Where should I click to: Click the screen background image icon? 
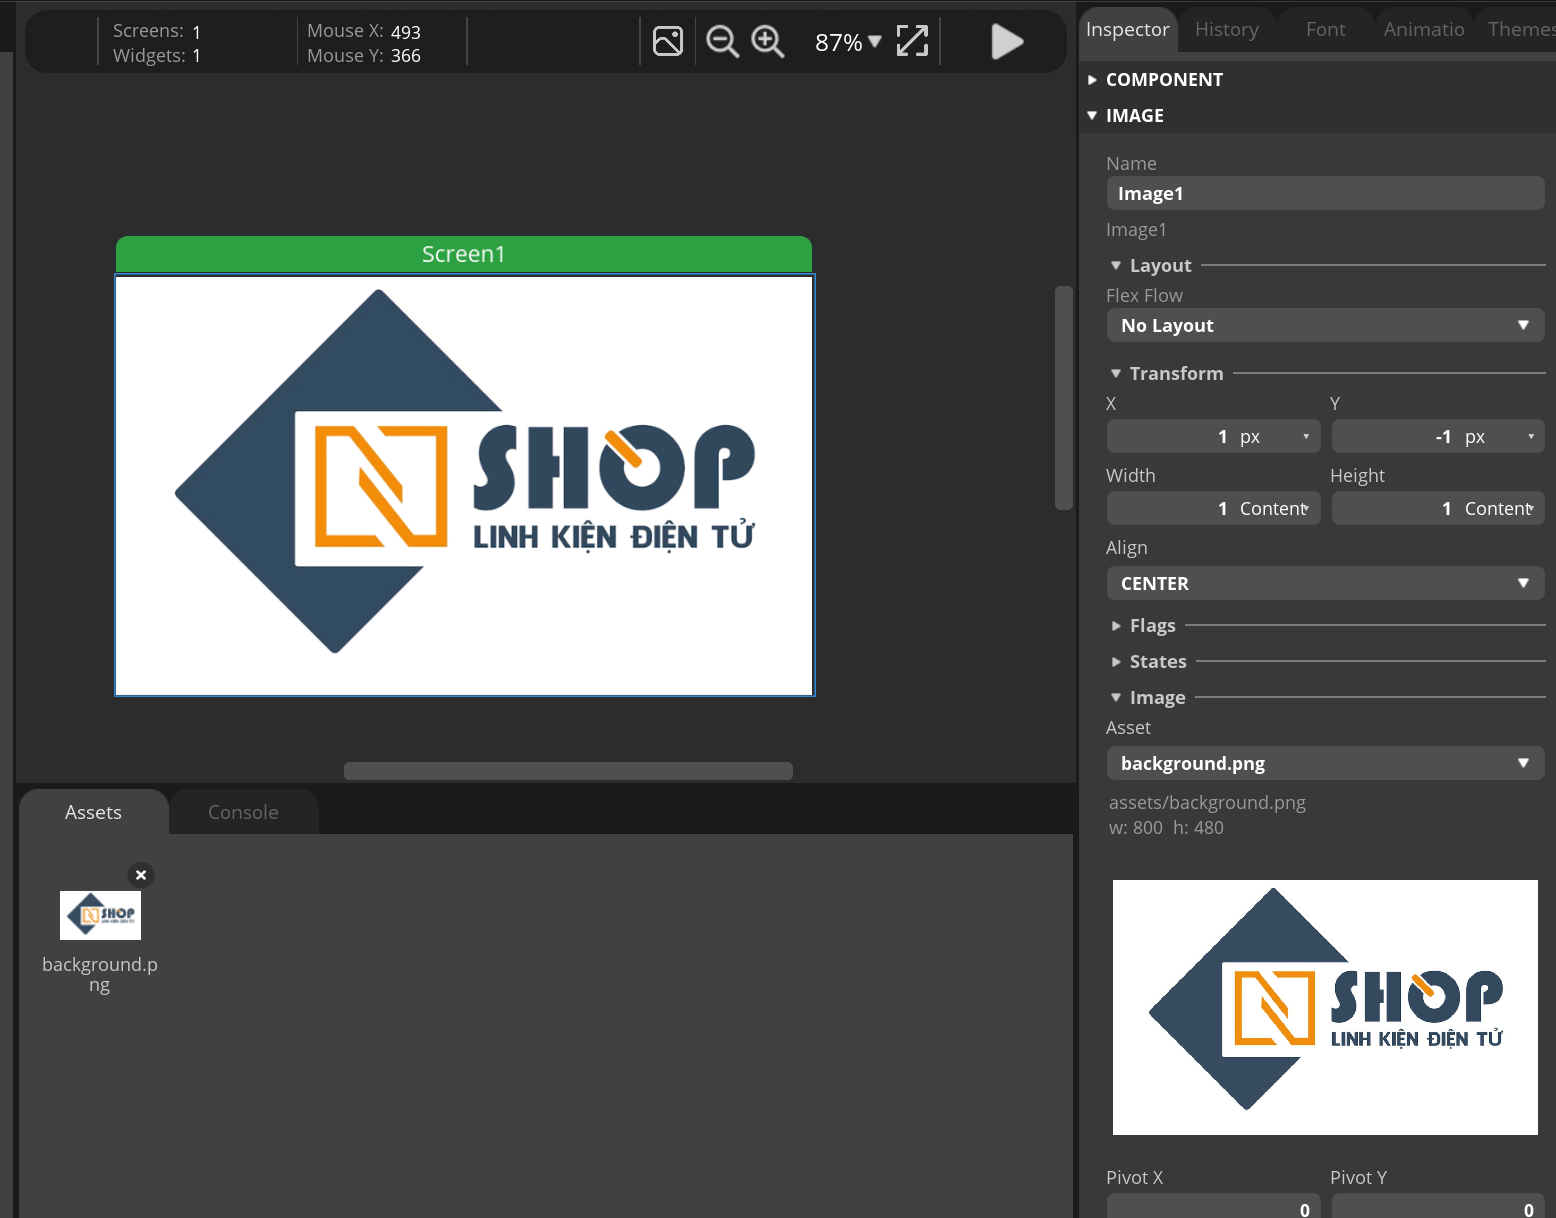coord(667,41)
